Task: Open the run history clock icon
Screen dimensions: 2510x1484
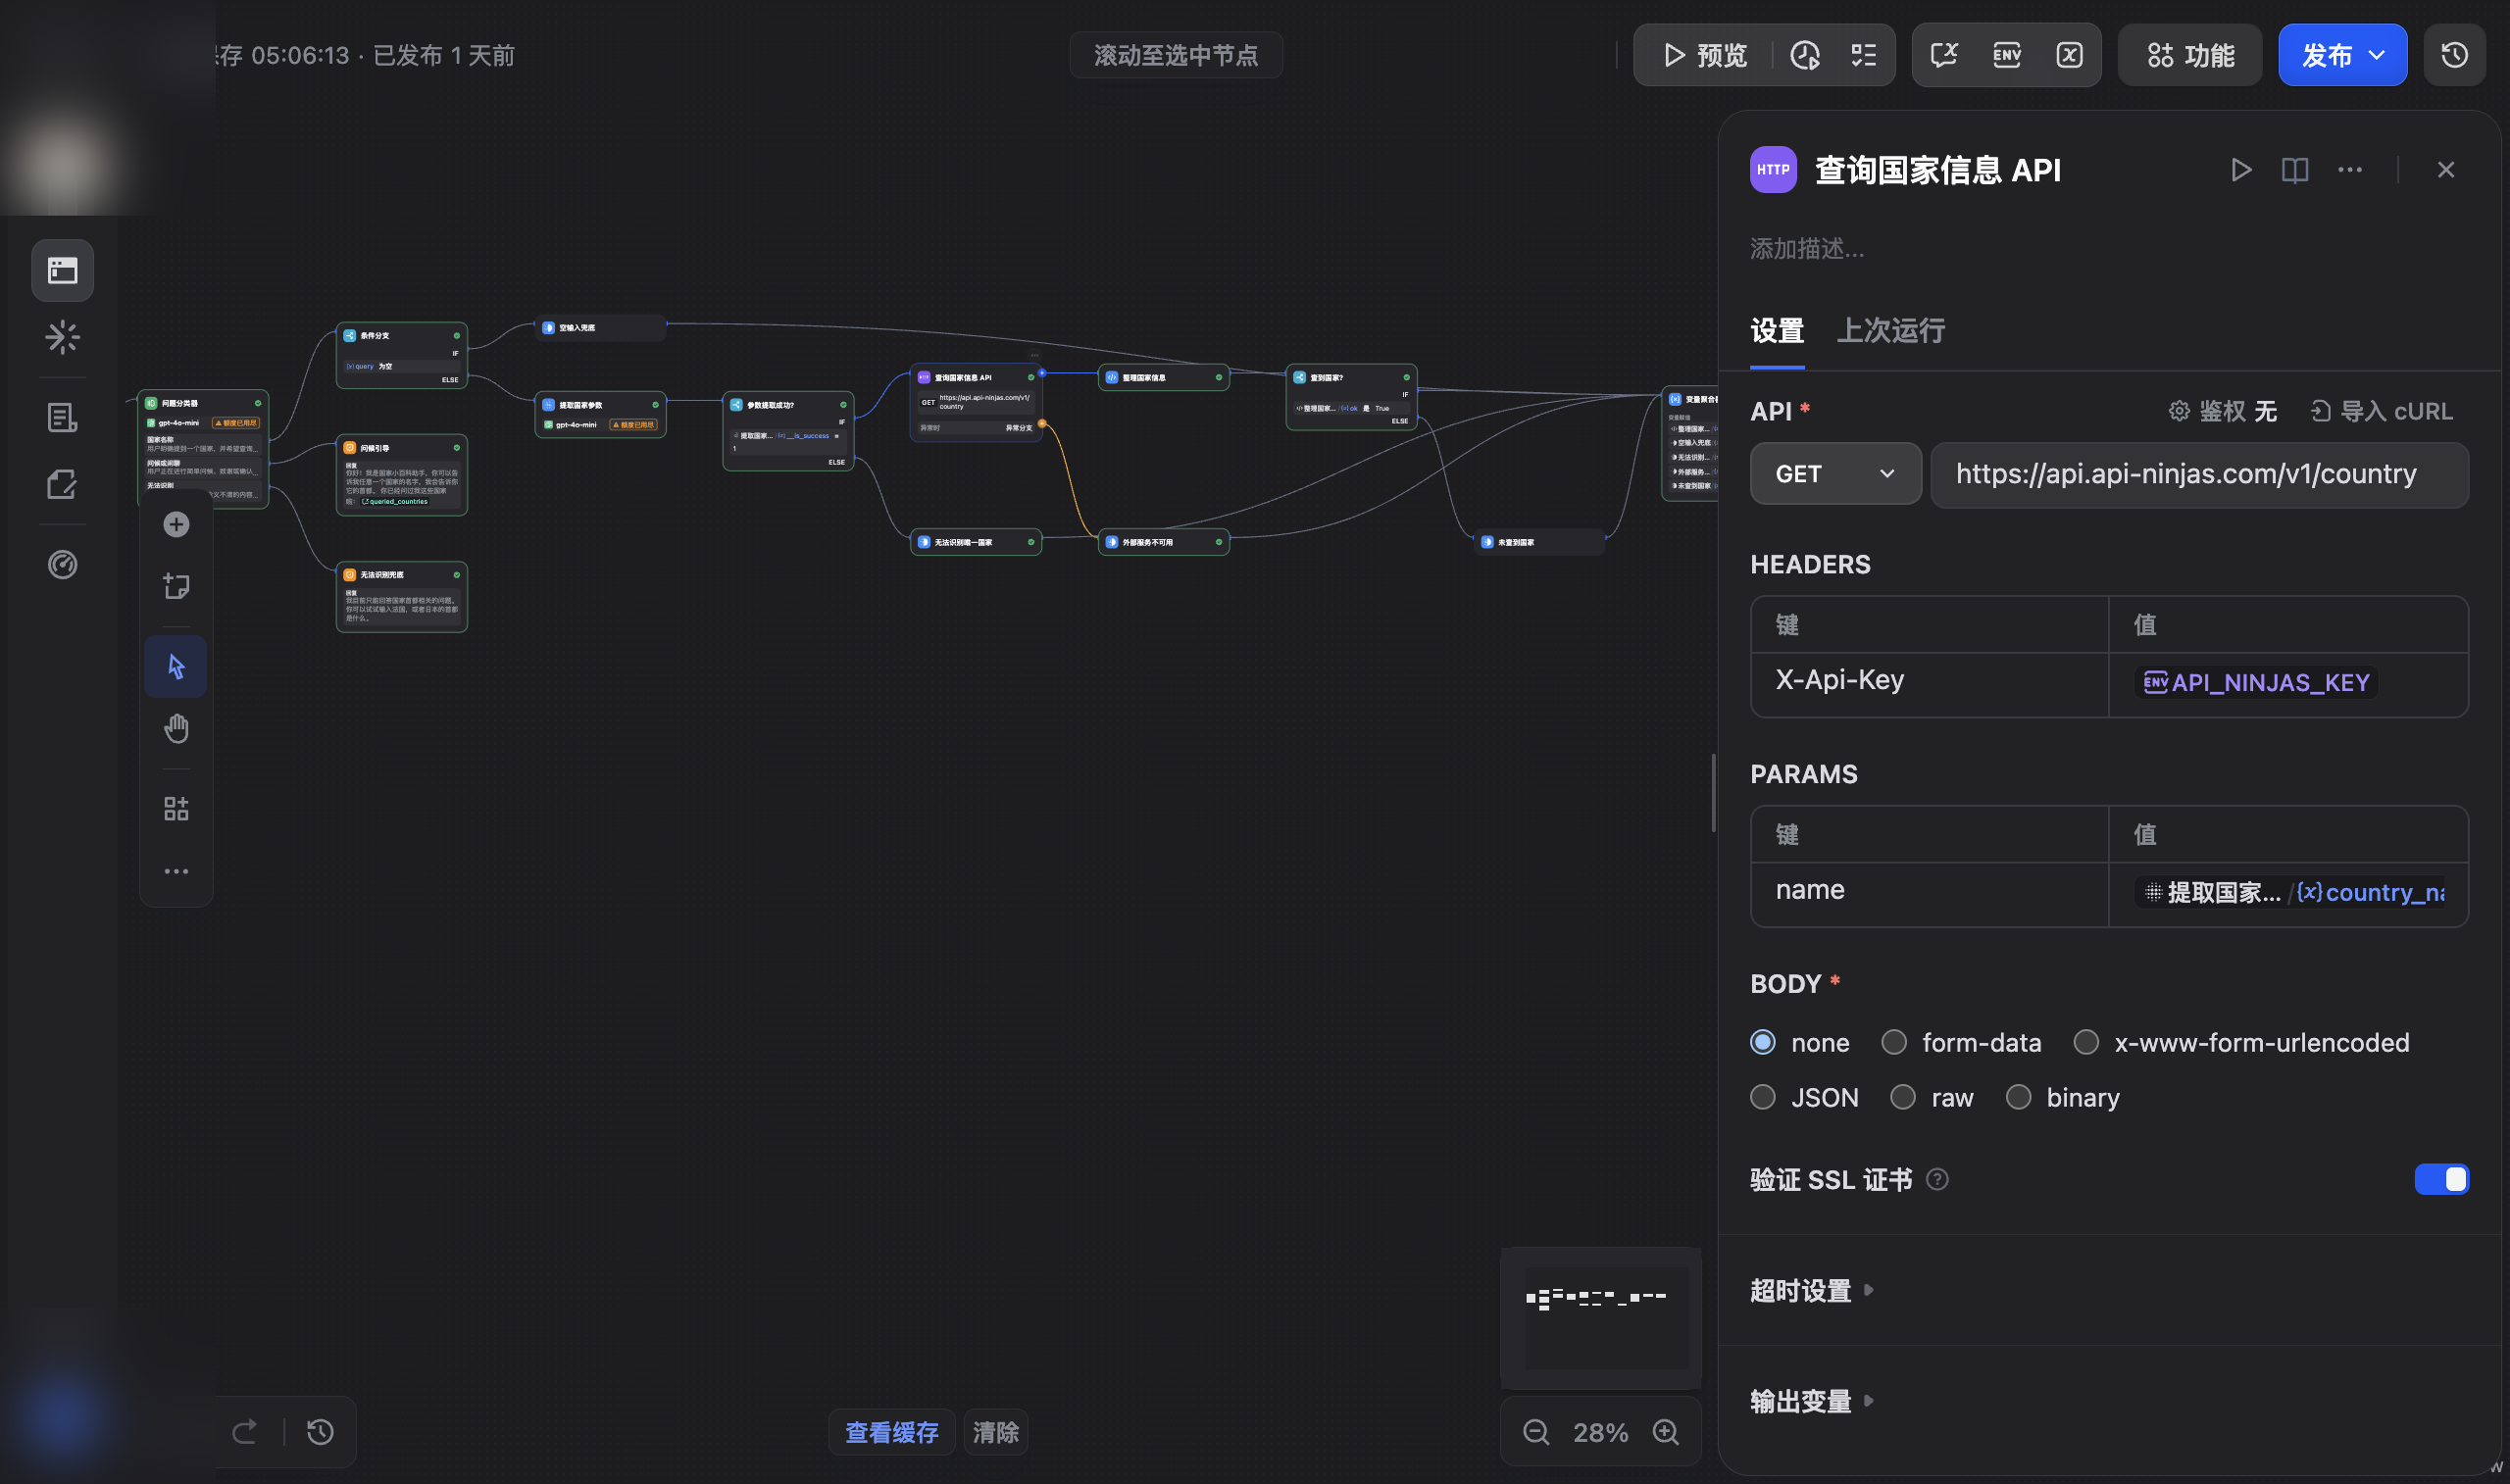Action: pos(1805,55)
